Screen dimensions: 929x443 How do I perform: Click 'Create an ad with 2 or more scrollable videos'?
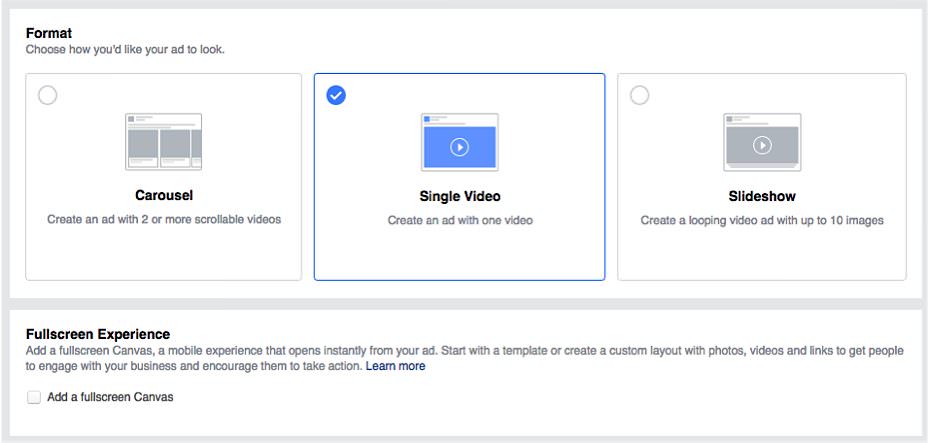click(164, 219)
